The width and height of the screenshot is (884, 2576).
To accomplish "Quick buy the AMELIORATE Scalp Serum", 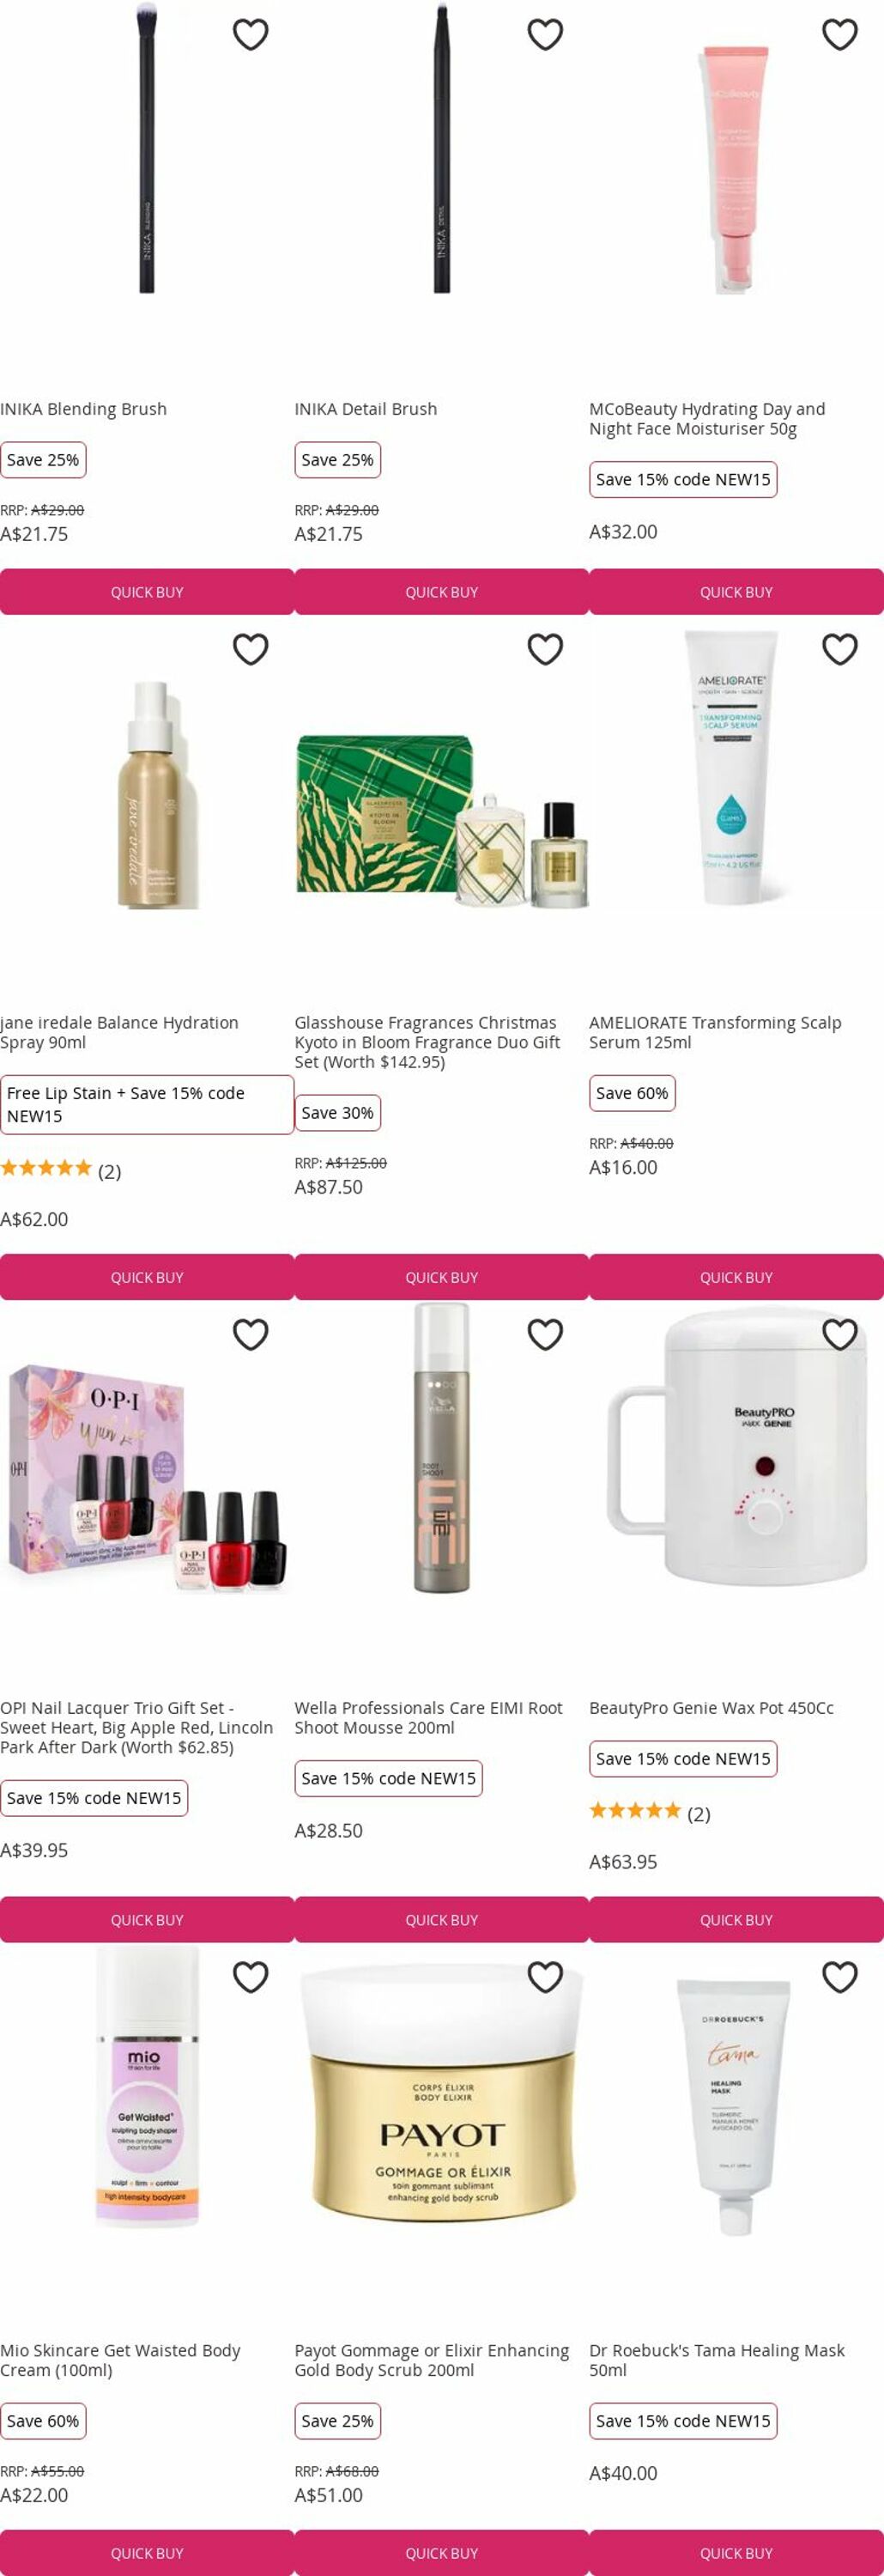I will pos(736,1277).
